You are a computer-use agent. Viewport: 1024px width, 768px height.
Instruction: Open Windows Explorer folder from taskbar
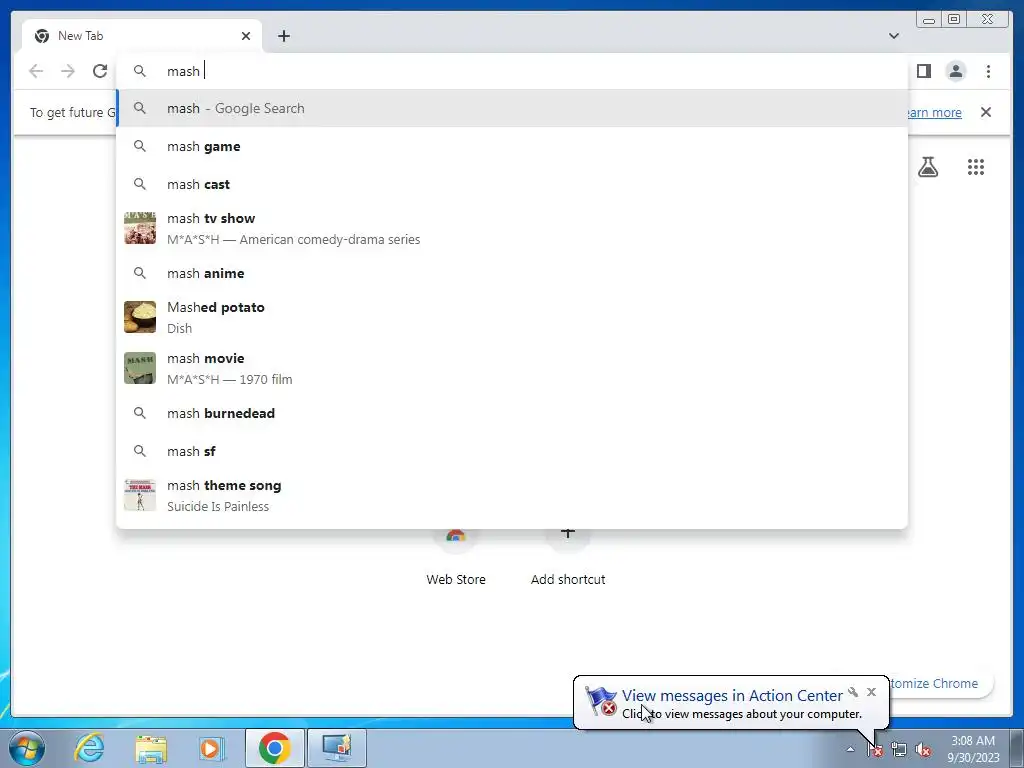click(151, 748)
